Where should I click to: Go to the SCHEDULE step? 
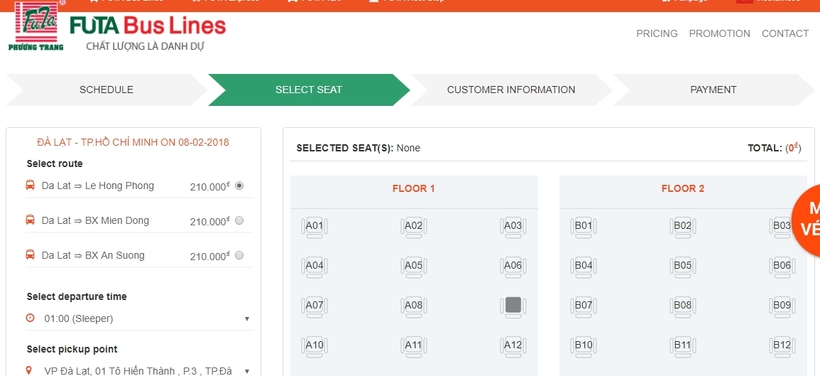pyautogui.click(x=106, y=90)
